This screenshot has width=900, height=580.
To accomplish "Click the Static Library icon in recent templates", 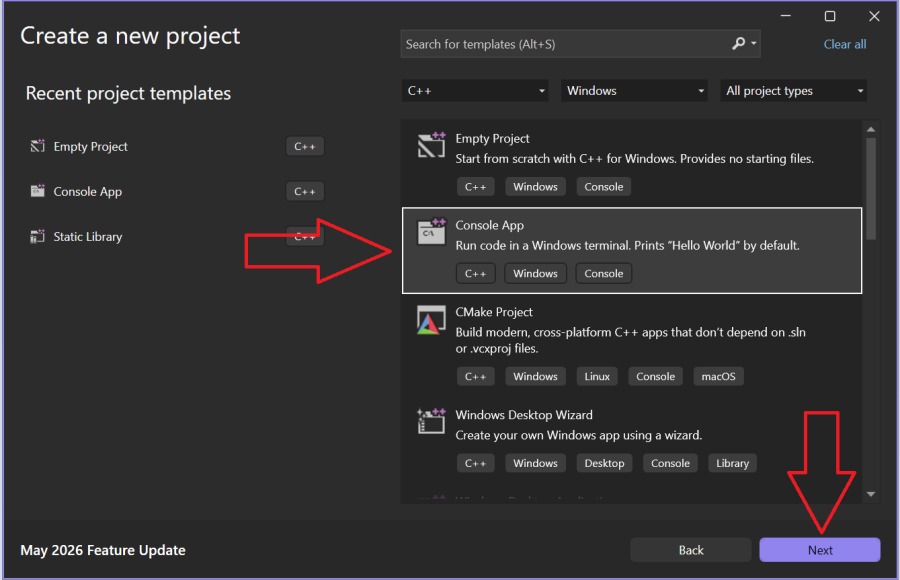I will [38, 236].
